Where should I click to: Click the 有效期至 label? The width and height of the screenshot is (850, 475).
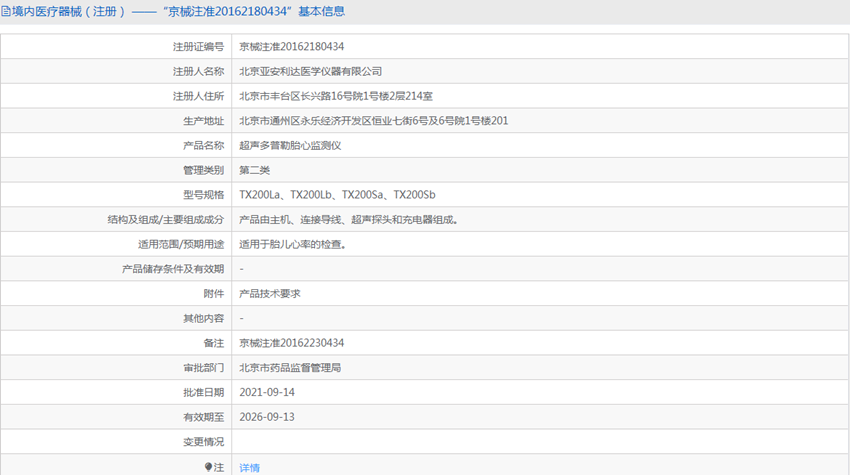click(x=203, y=417)
